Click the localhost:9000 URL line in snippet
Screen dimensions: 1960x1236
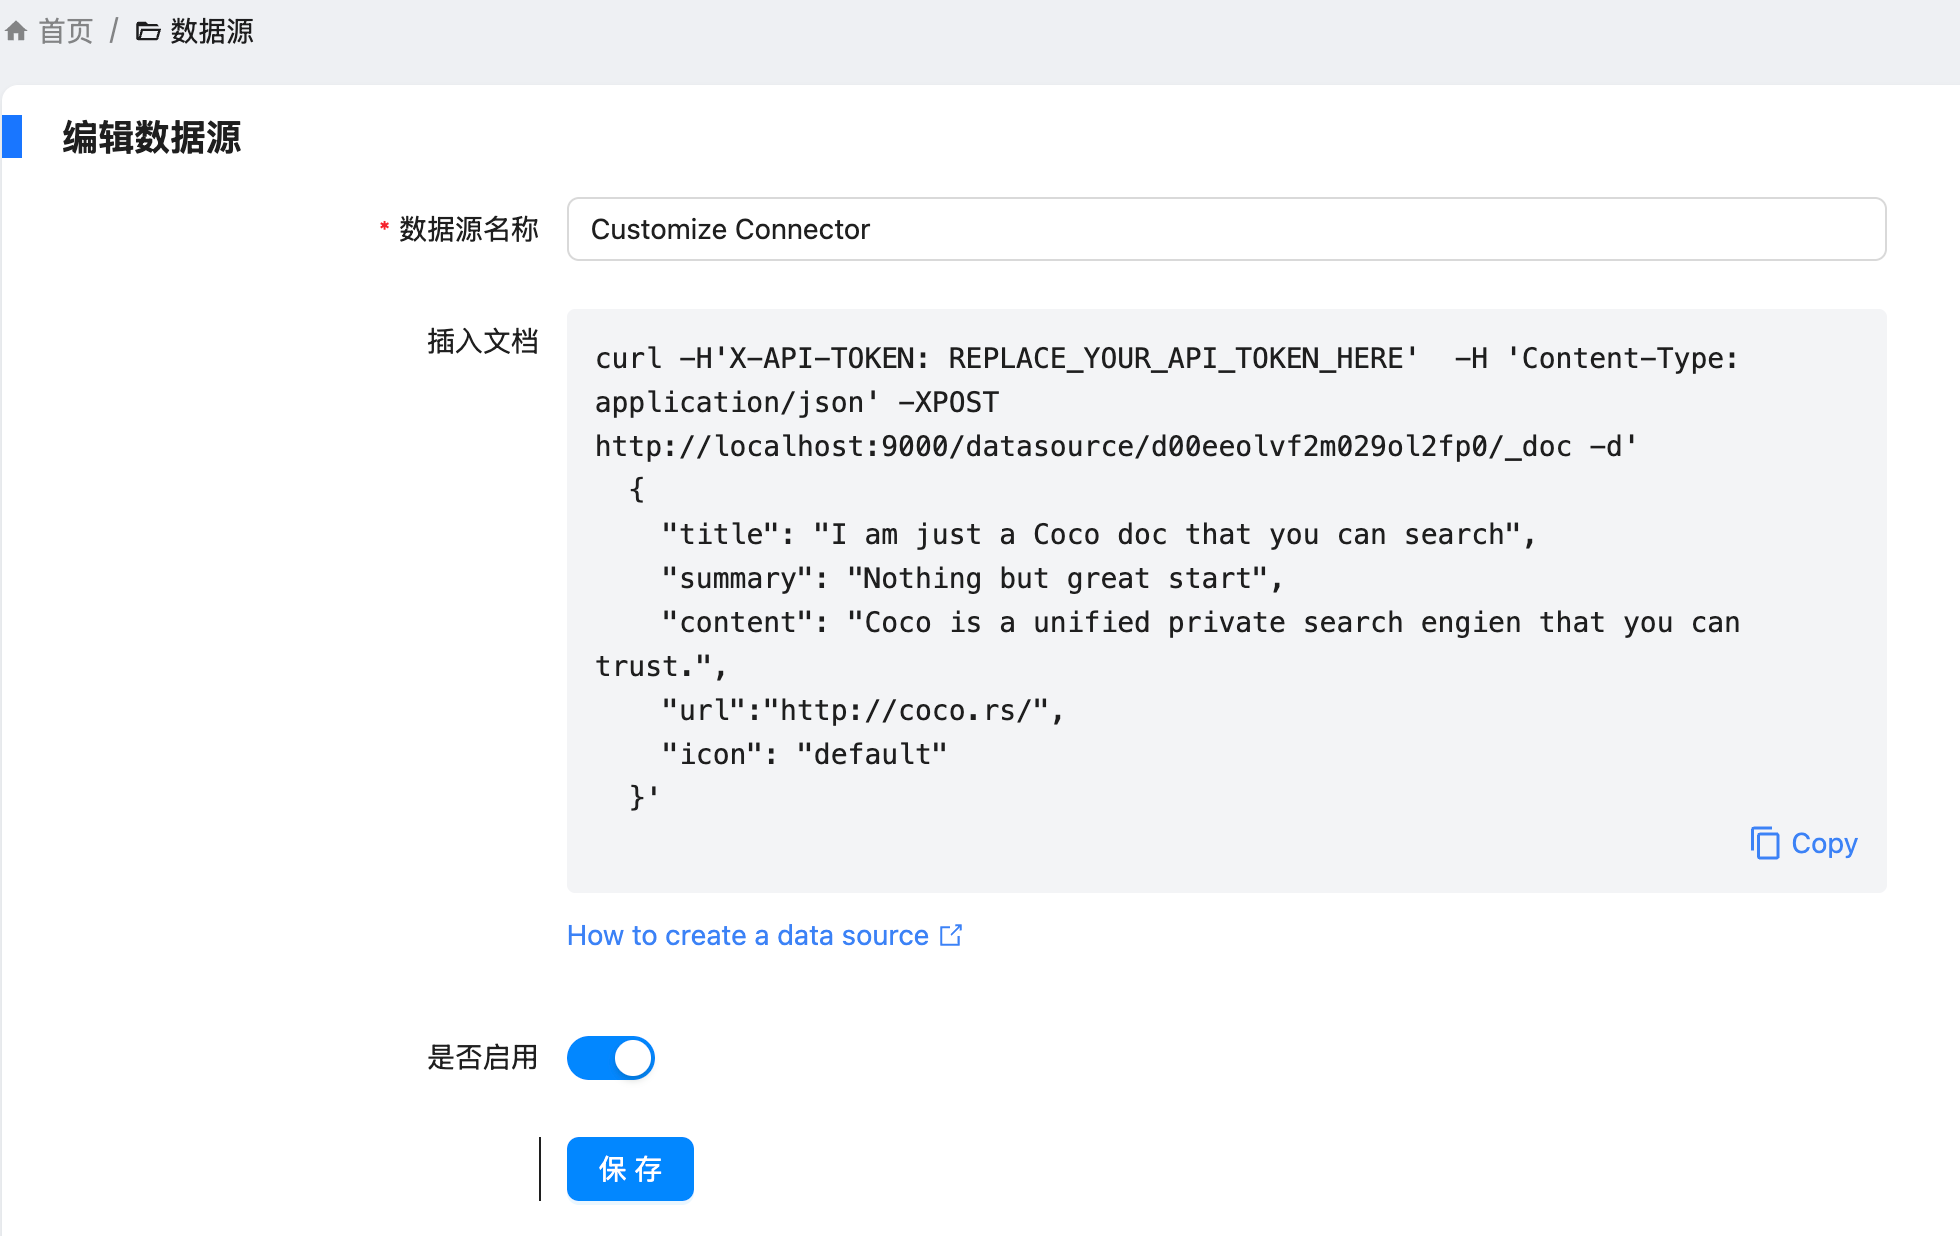click(x=1115, y=446)
